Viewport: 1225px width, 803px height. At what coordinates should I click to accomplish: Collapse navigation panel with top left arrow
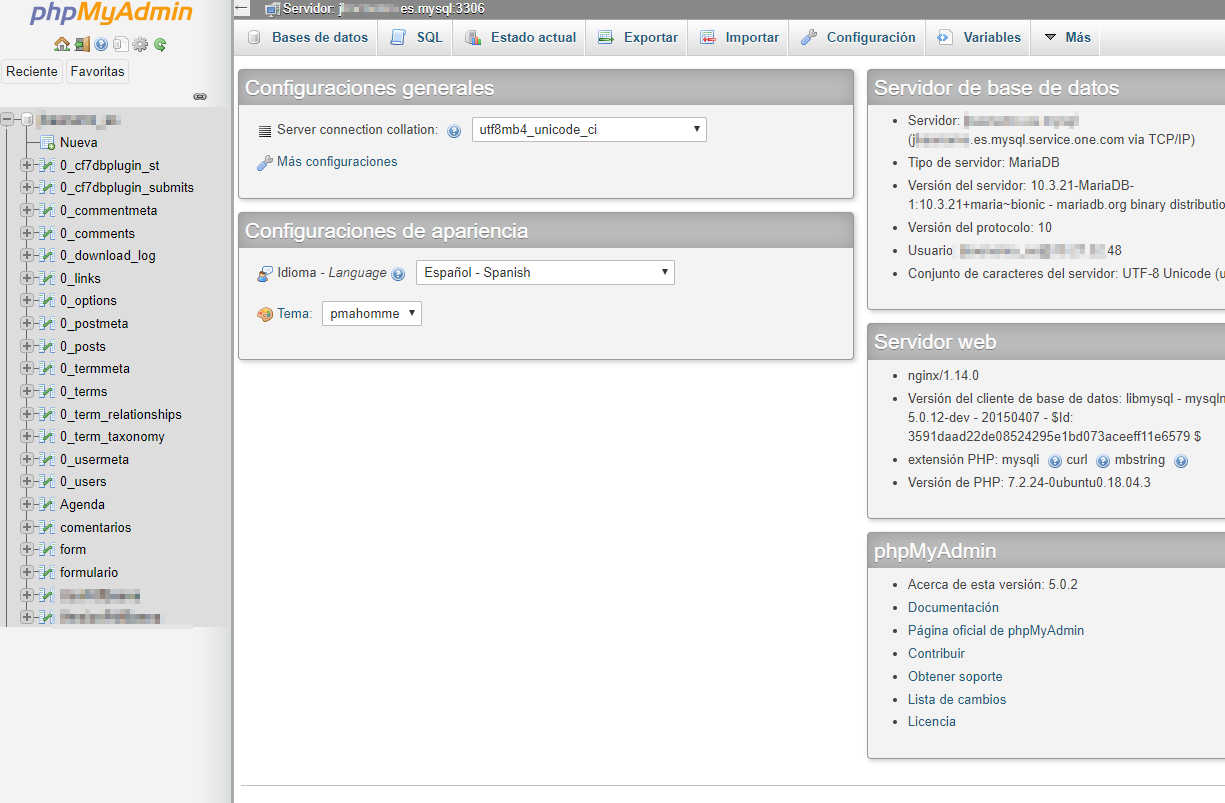click(242, 8)
